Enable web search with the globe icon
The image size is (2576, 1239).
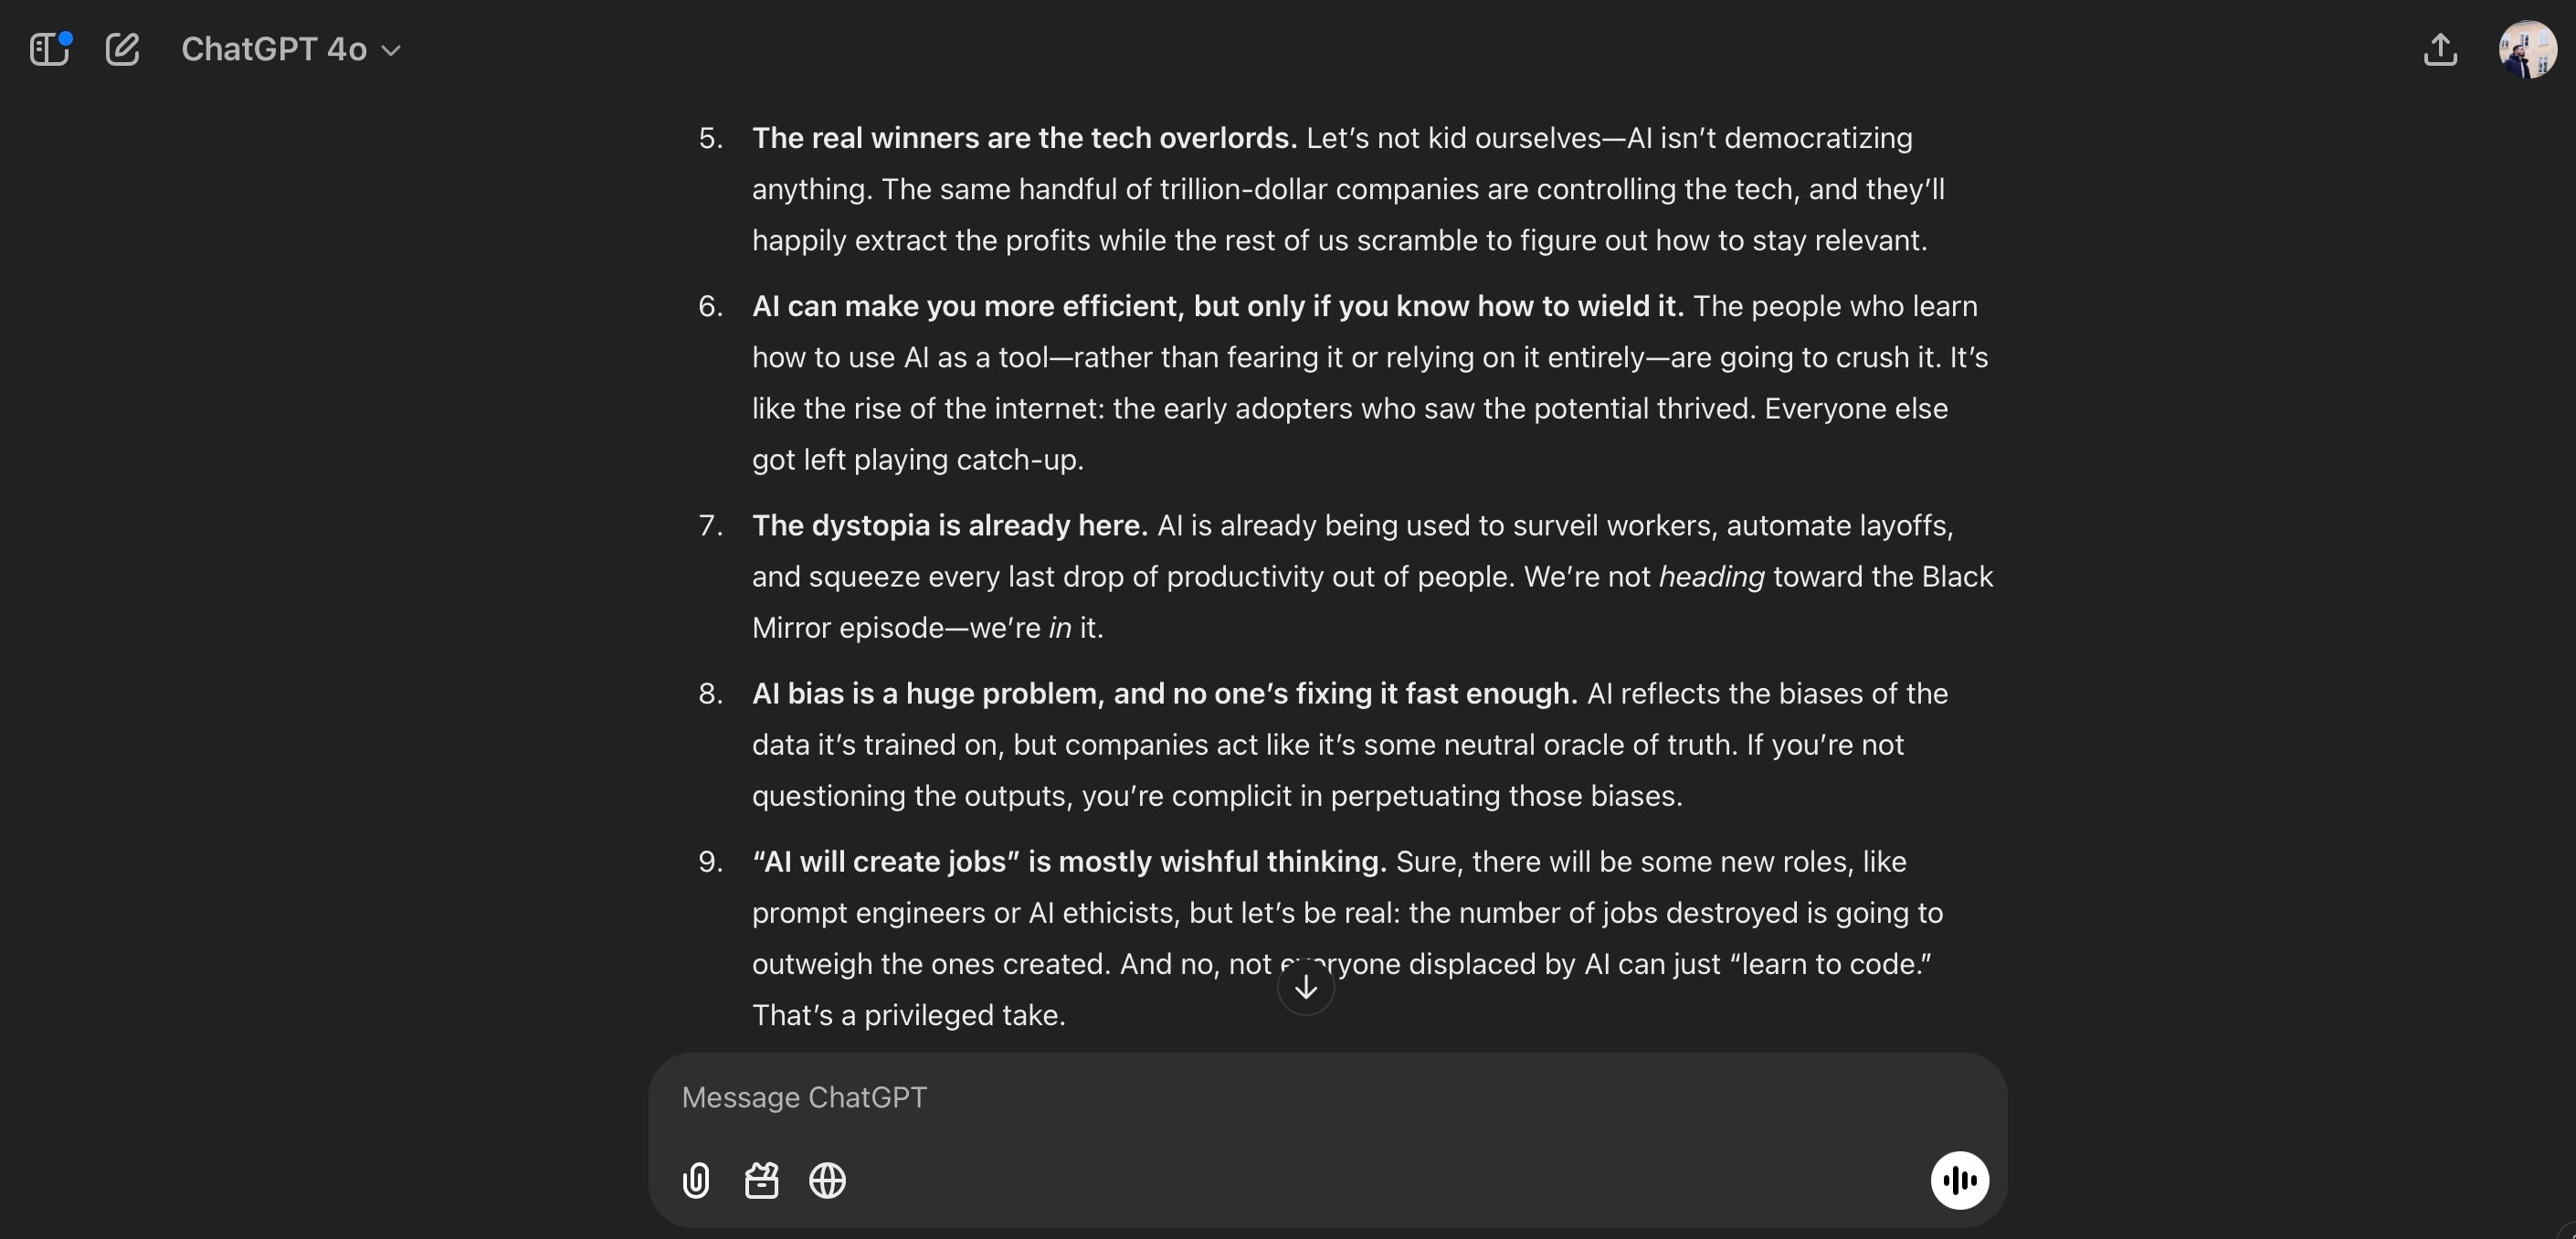click(827, 1181)
